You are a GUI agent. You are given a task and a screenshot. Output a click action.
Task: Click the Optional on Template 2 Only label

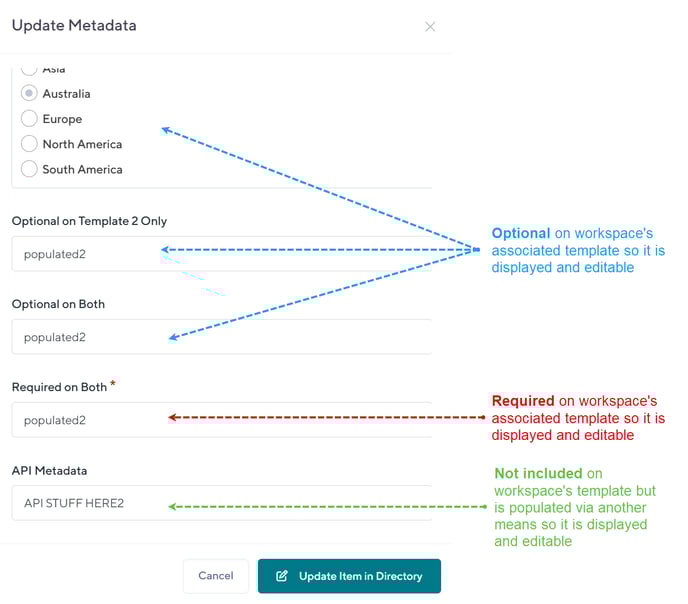click(x=89, y=220)
